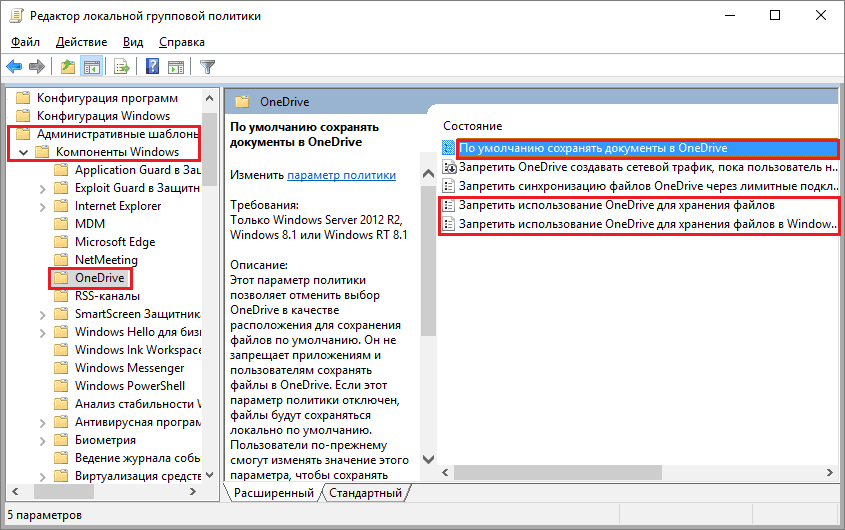Viewport: 845px width, 530px height.
Task: Select Application Guard tree item
Action: (138, 170)
